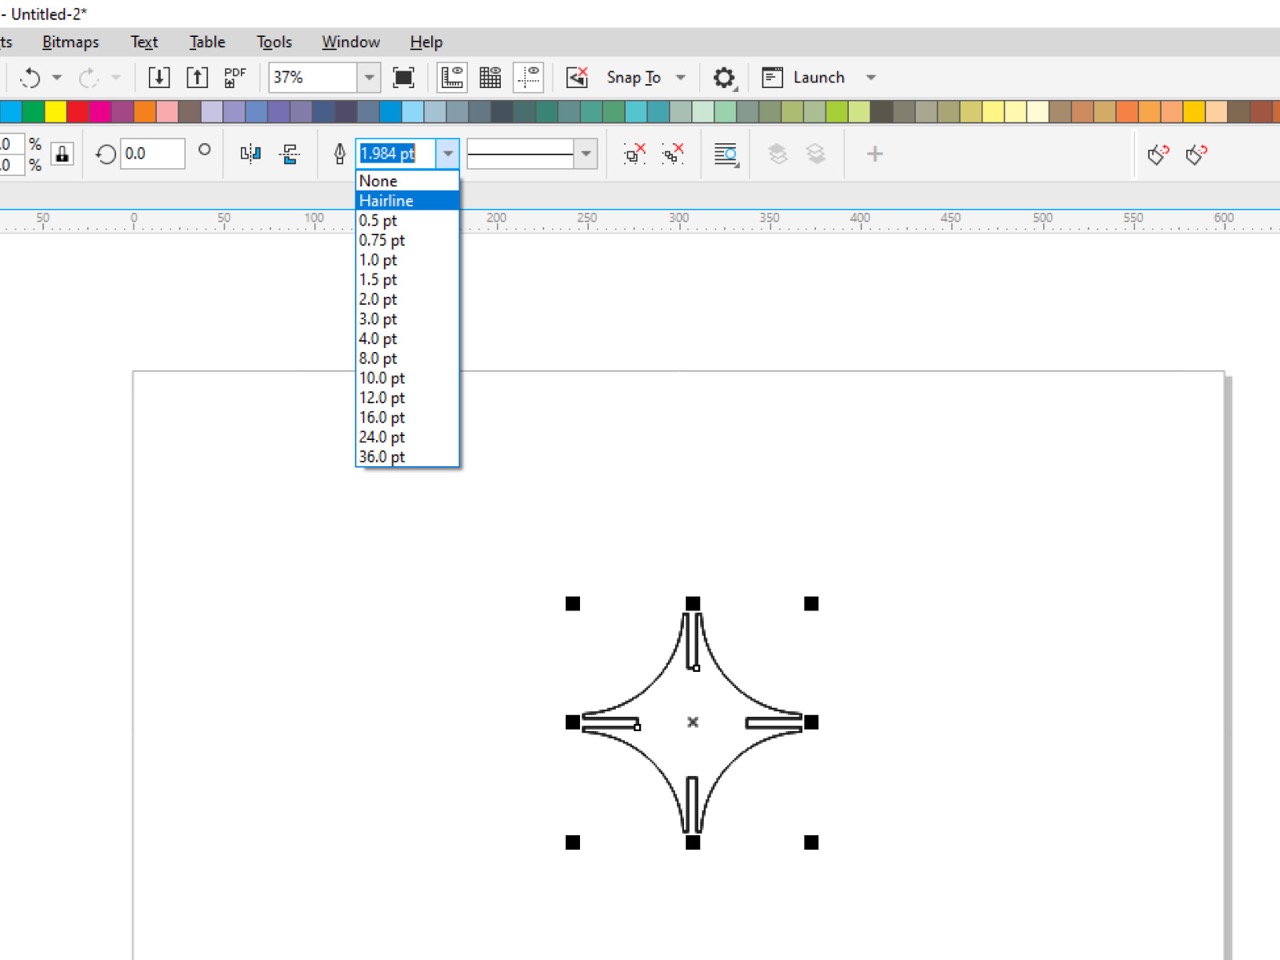Click the Export icon in toolbar
This screenshot has height=960, width=1280.
(197, 78)
